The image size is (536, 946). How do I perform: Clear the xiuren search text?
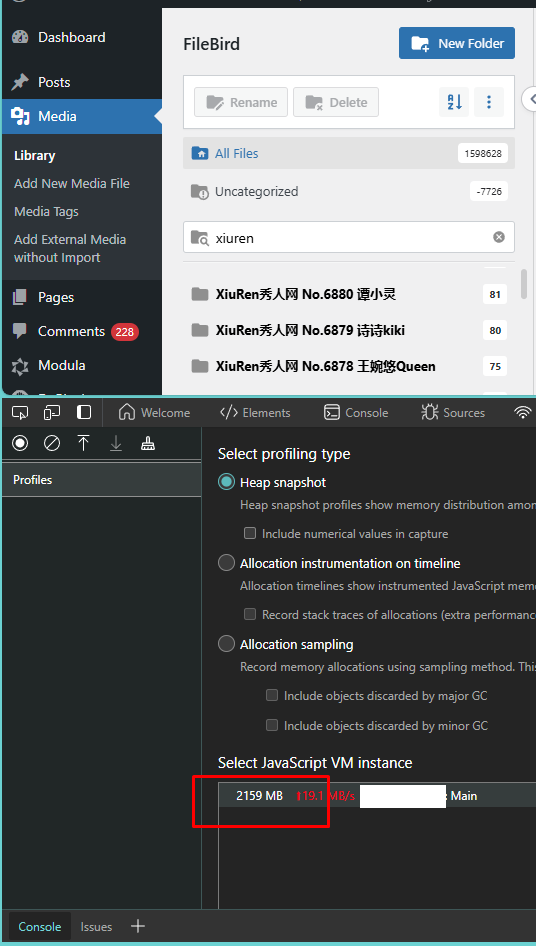coord(499,237)
